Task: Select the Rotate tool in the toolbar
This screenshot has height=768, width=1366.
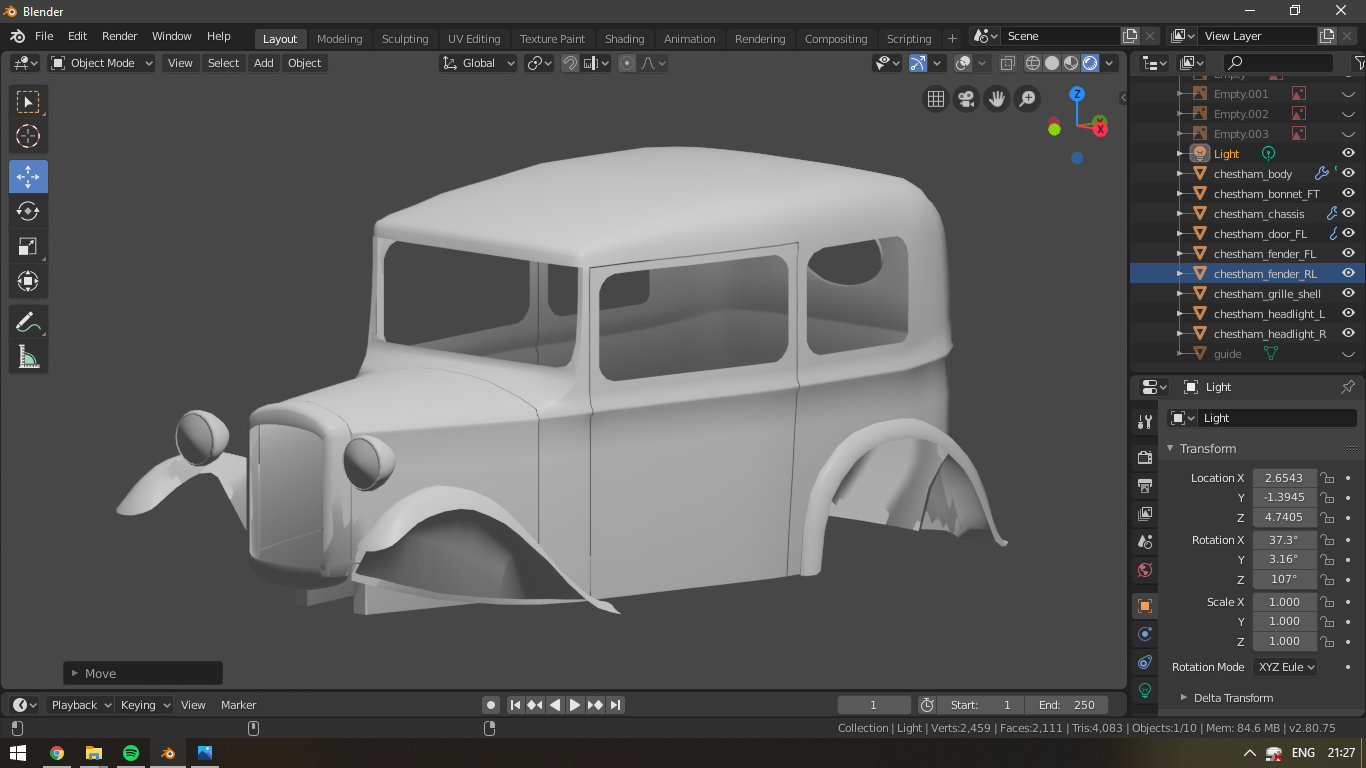Action: coord(28,211)
